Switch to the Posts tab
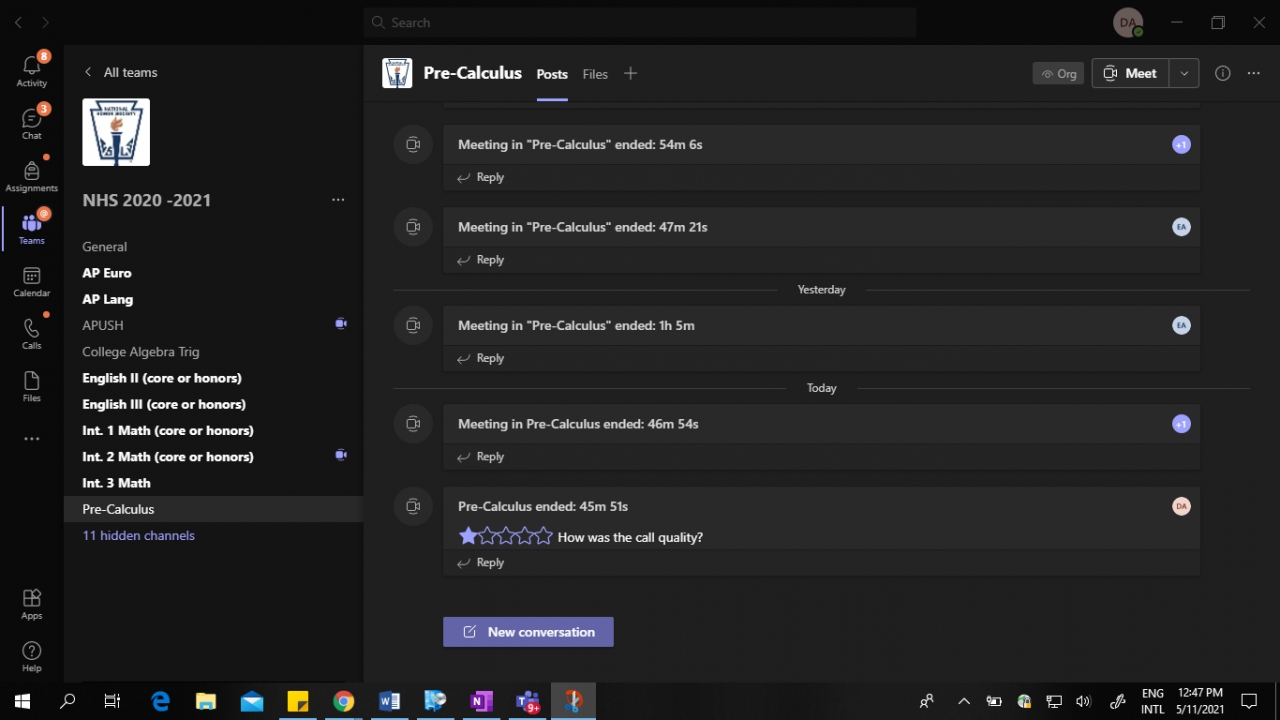 [x=552, y=74]
